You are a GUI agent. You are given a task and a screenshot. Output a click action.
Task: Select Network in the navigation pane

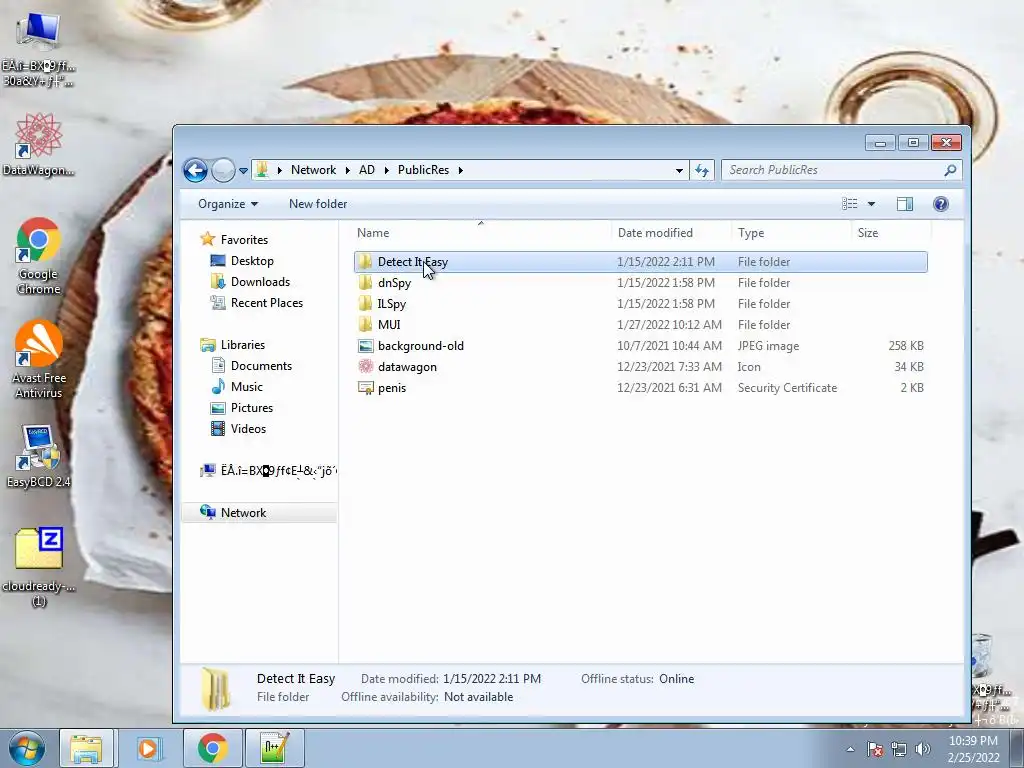(x=243, y=513)
